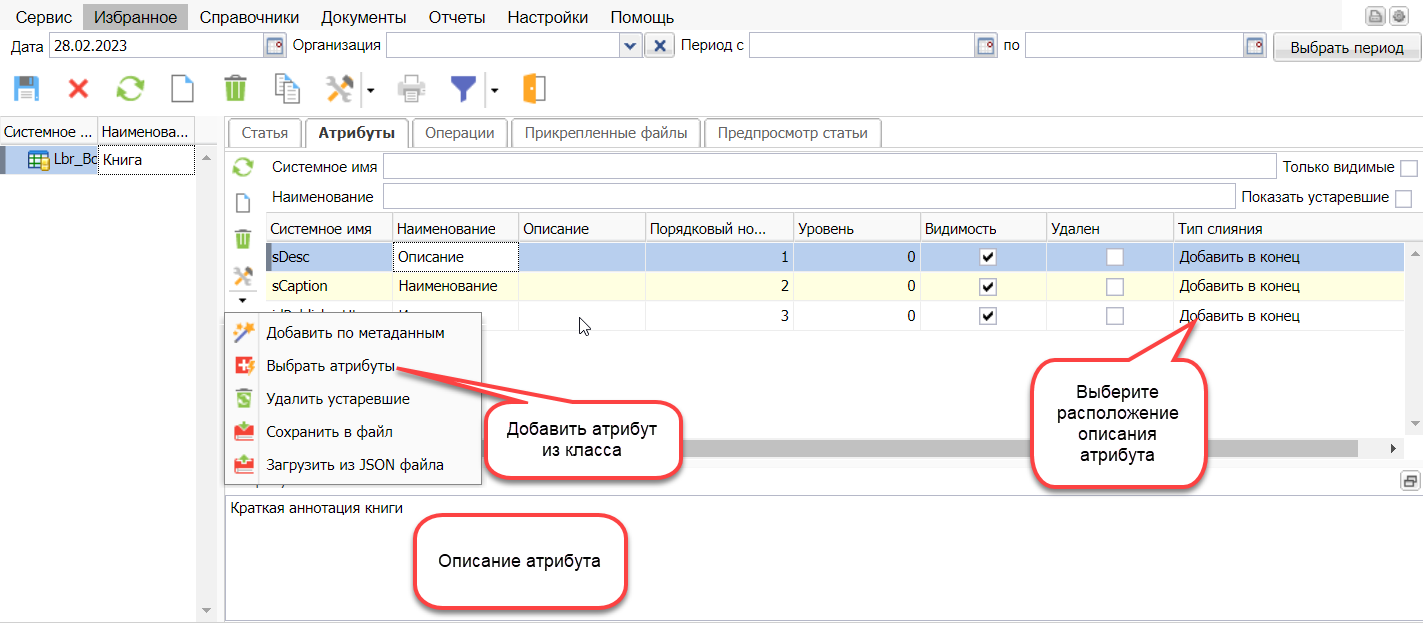The image size is (1423, 623).
Task: Clear organization with the X button
Action: tap(659, 46)
